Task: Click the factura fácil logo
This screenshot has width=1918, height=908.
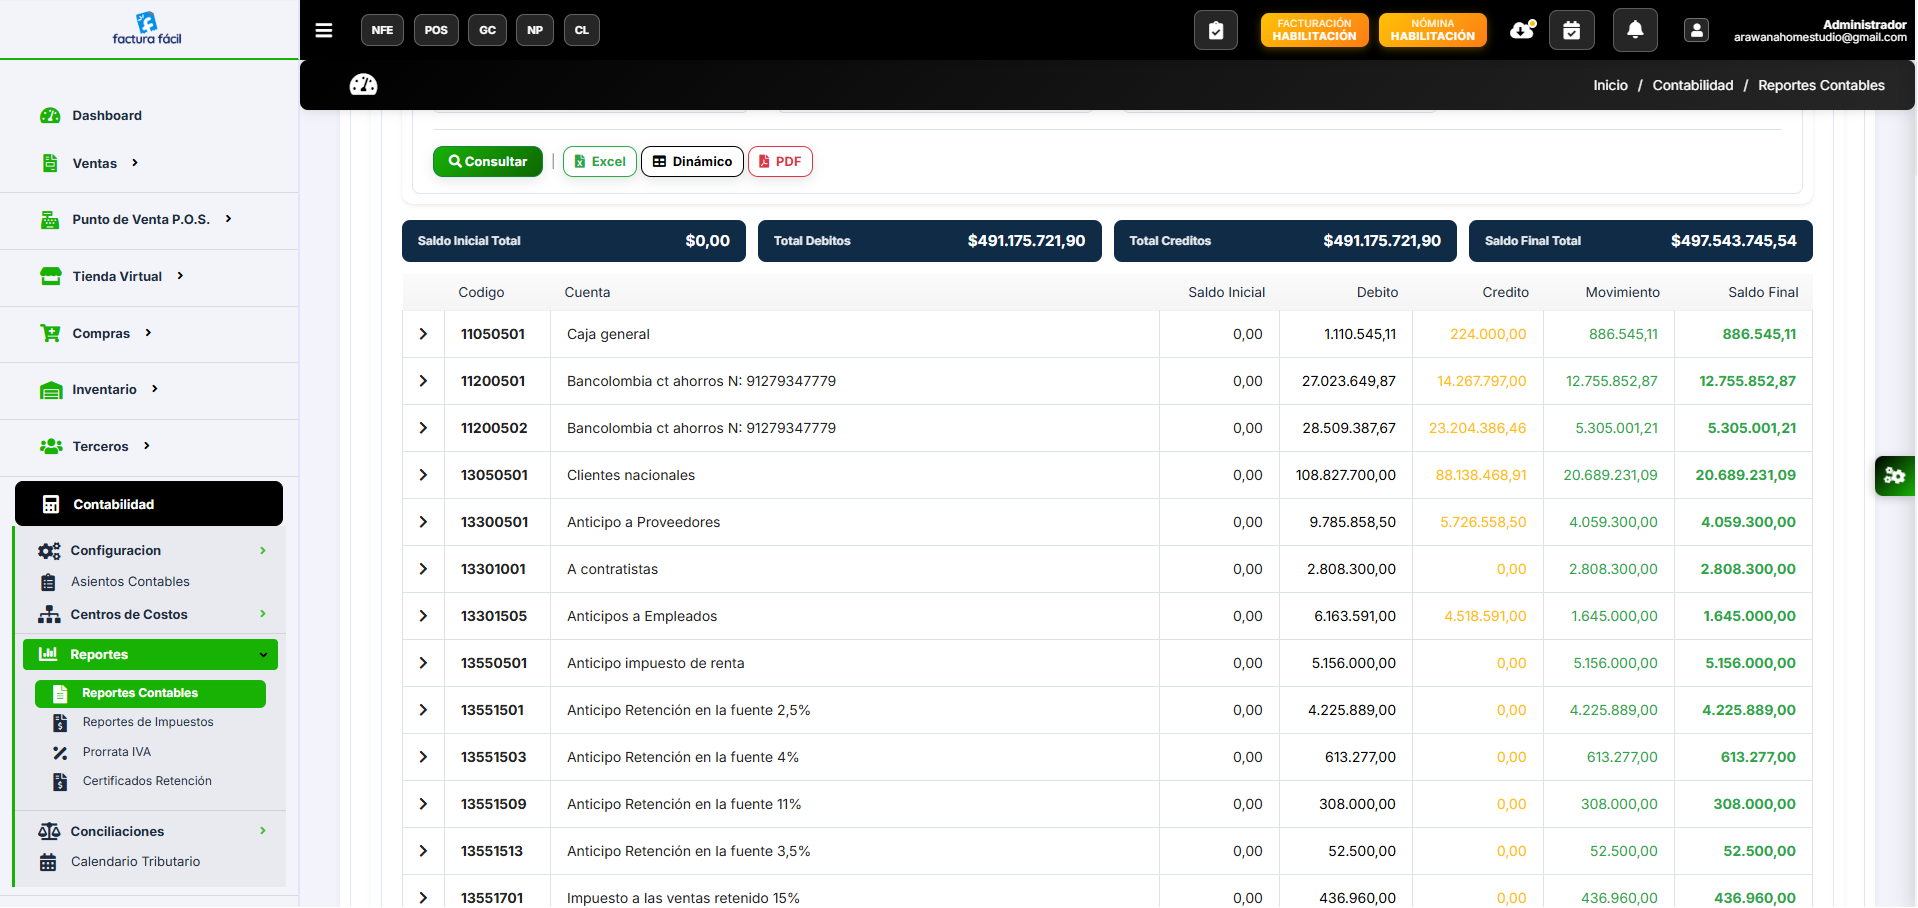Action: pos(147,28)
